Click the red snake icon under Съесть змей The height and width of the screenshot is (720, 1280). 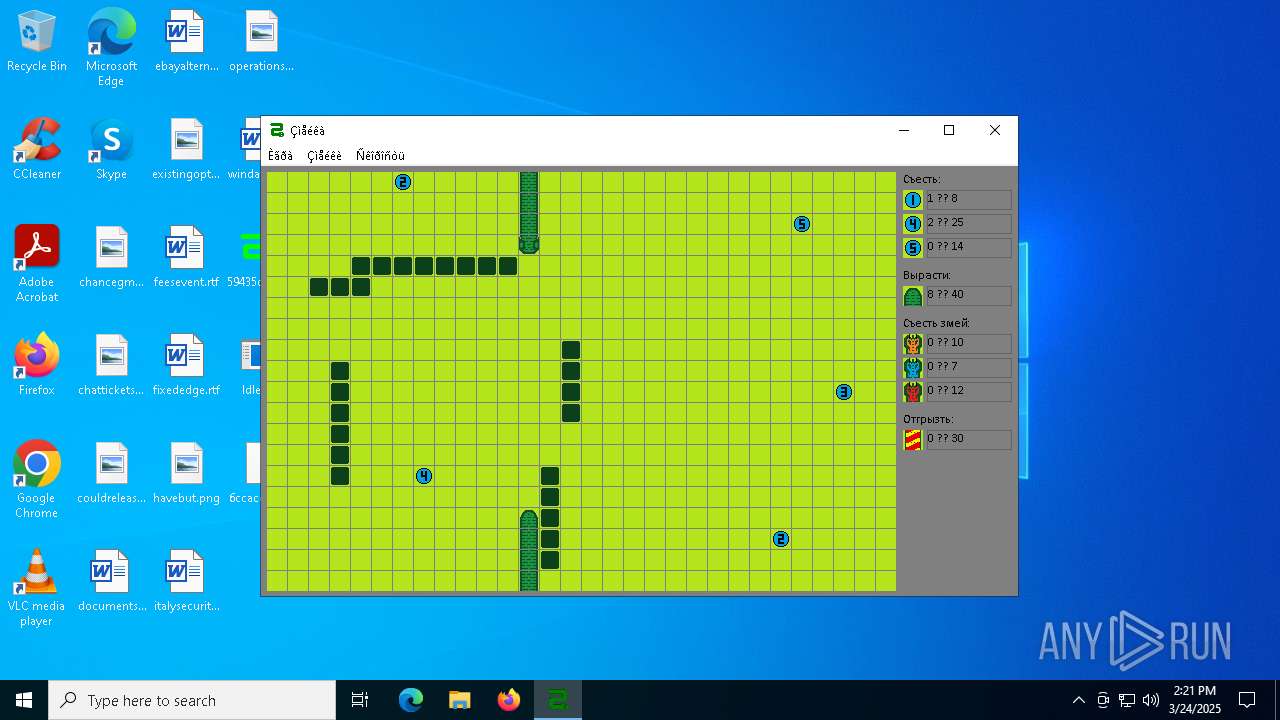click(x=913, y=392)
